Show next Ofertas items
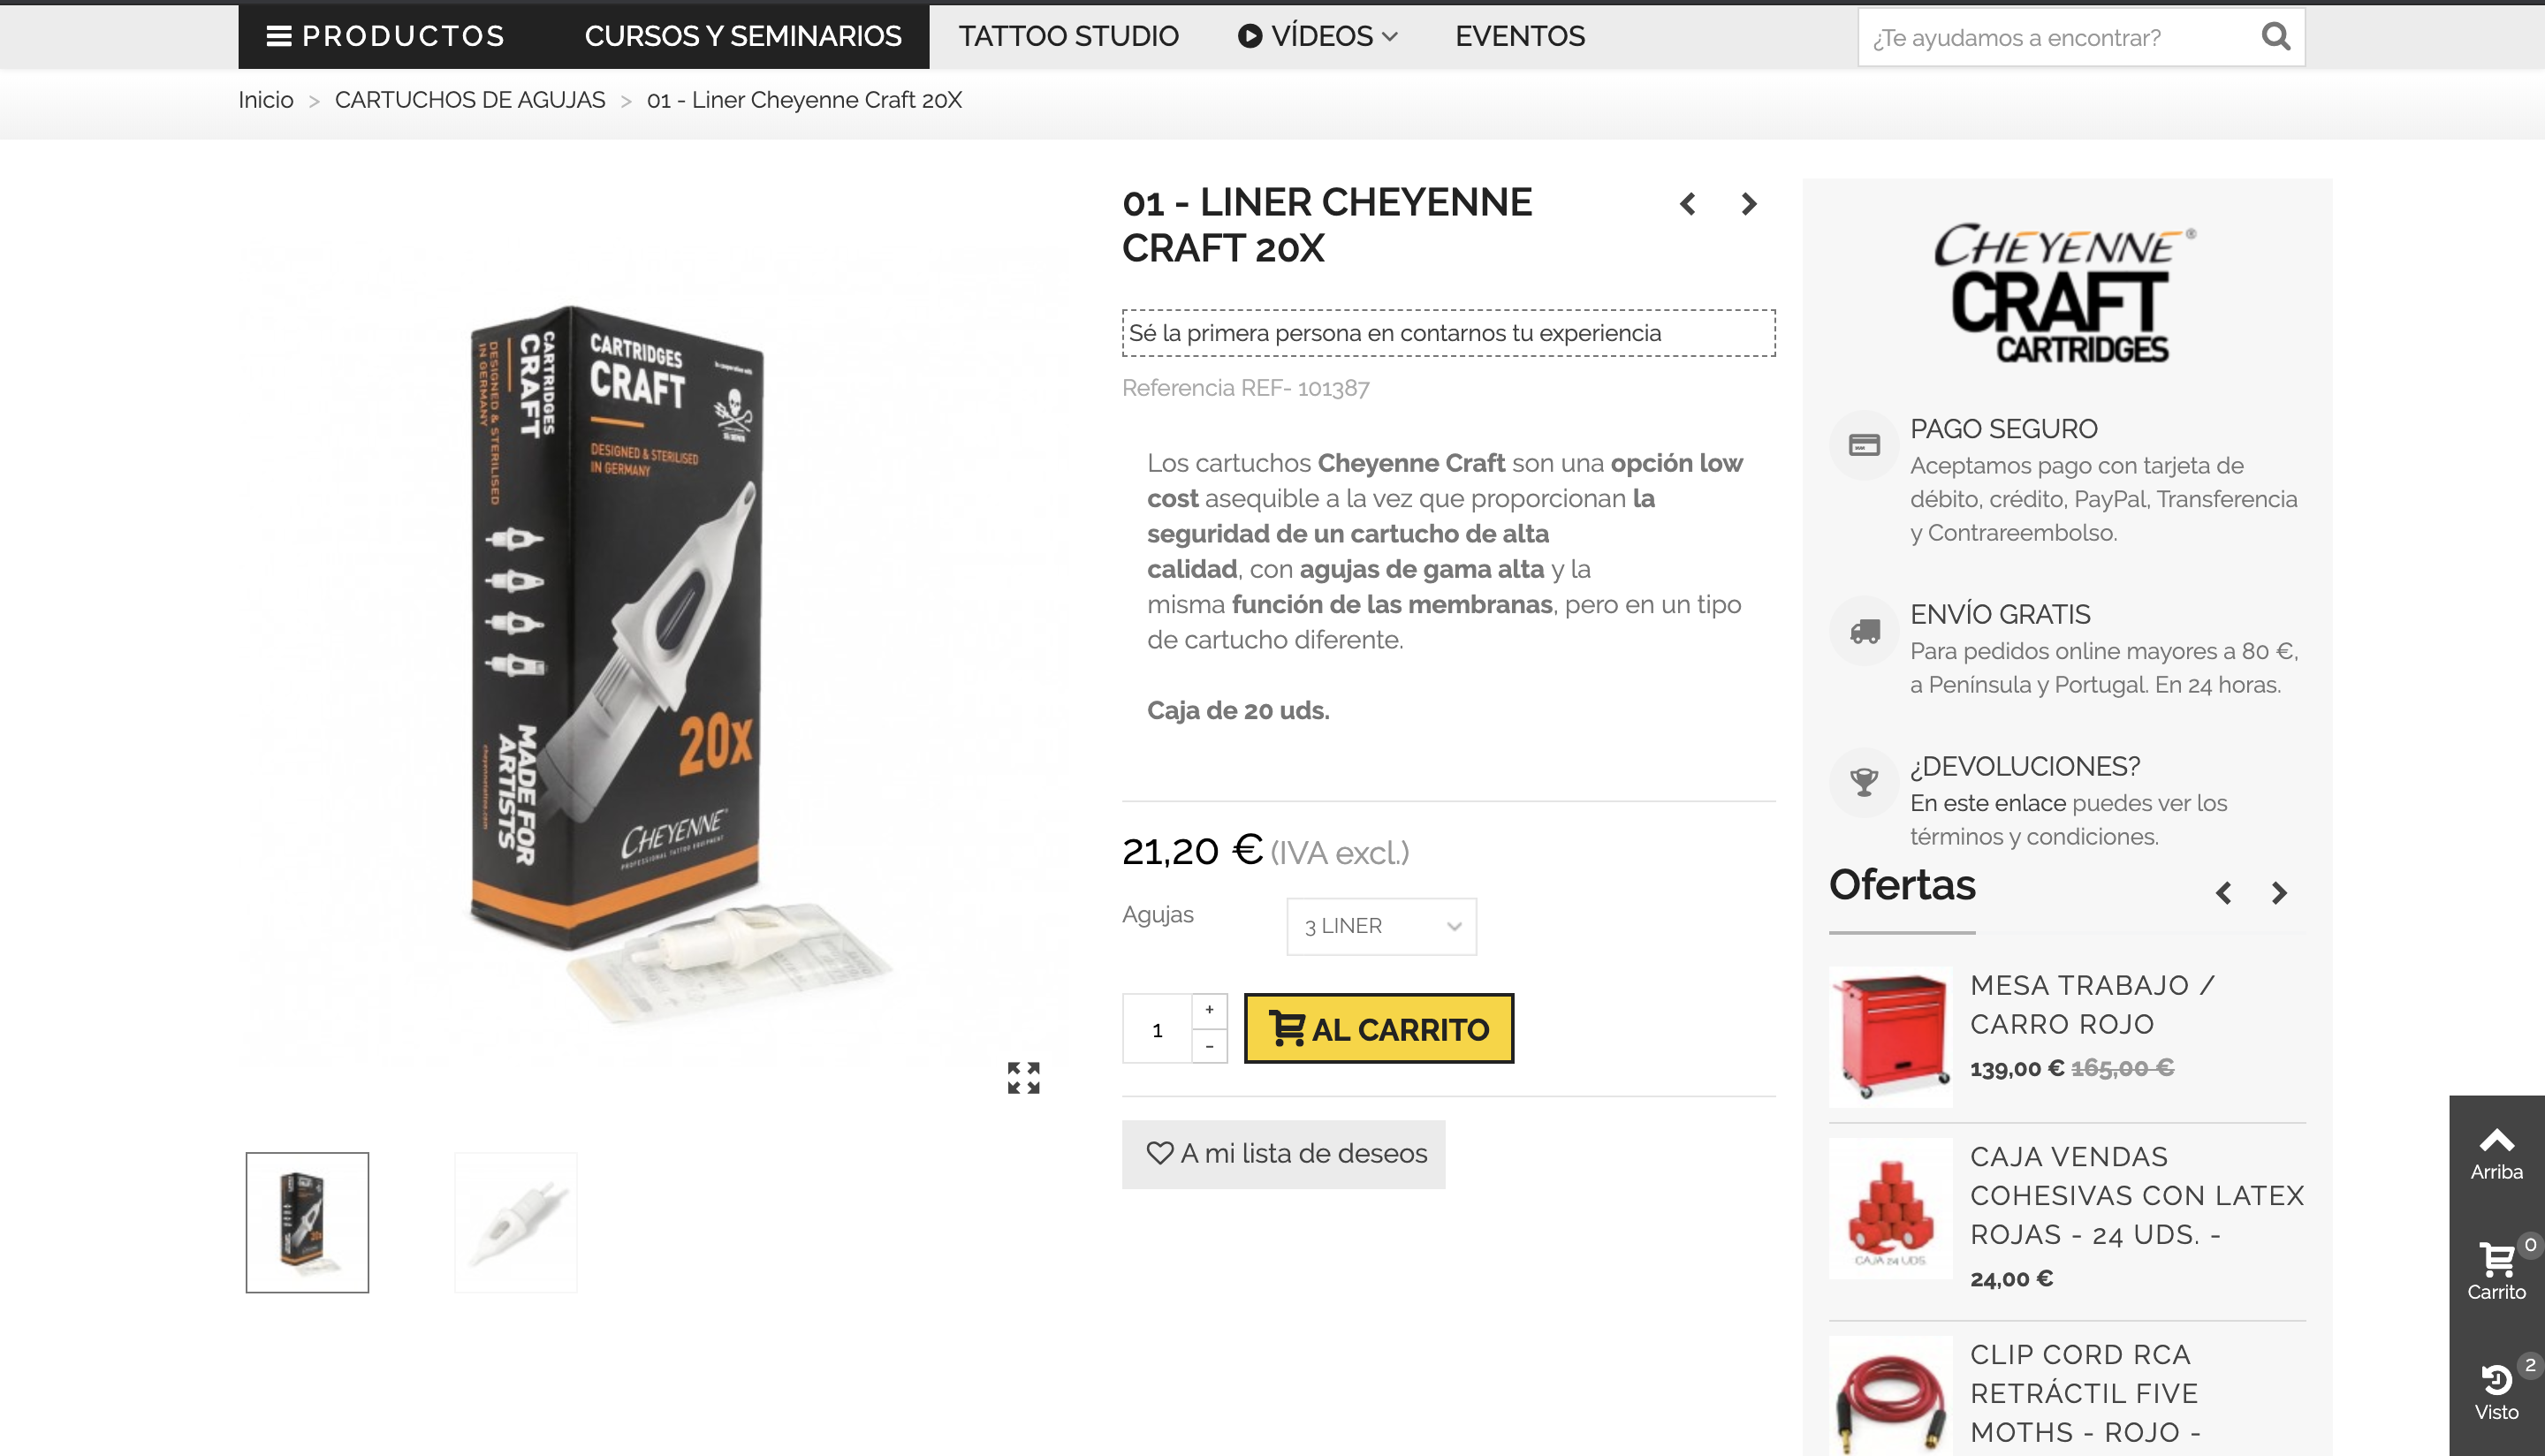Image resolution: width=2545 pixels, height=1456 pixels. [x=2279, y=893]
